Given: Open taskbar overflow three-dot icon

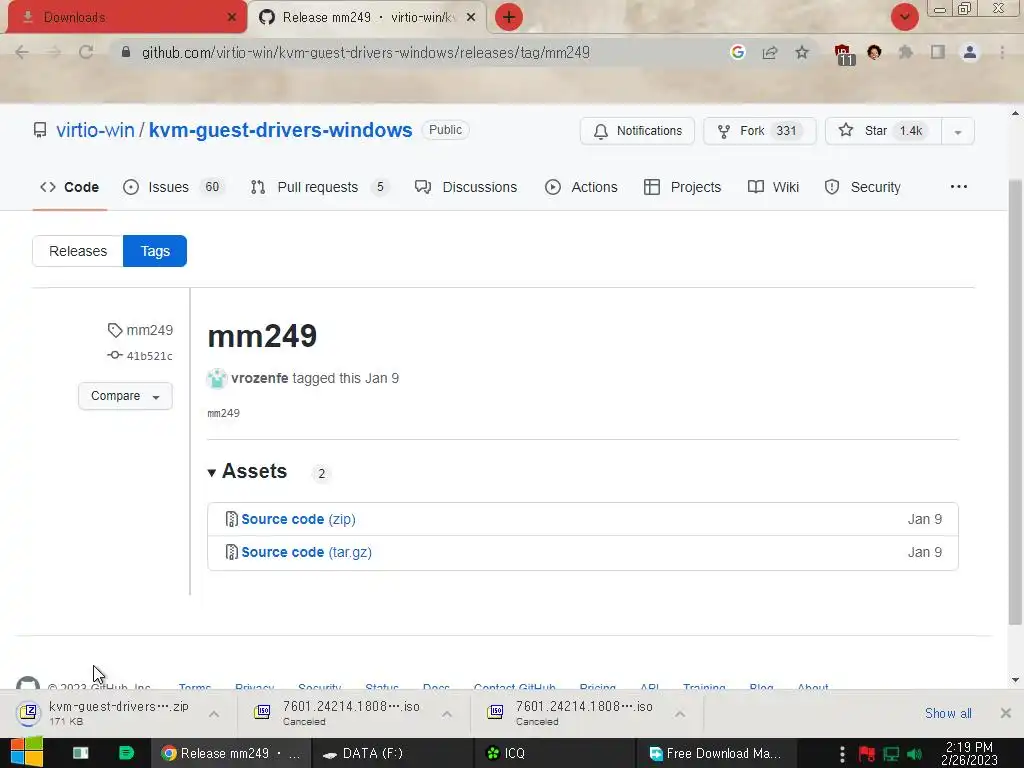Looking at the screenshot, I should tap(842, 754).
